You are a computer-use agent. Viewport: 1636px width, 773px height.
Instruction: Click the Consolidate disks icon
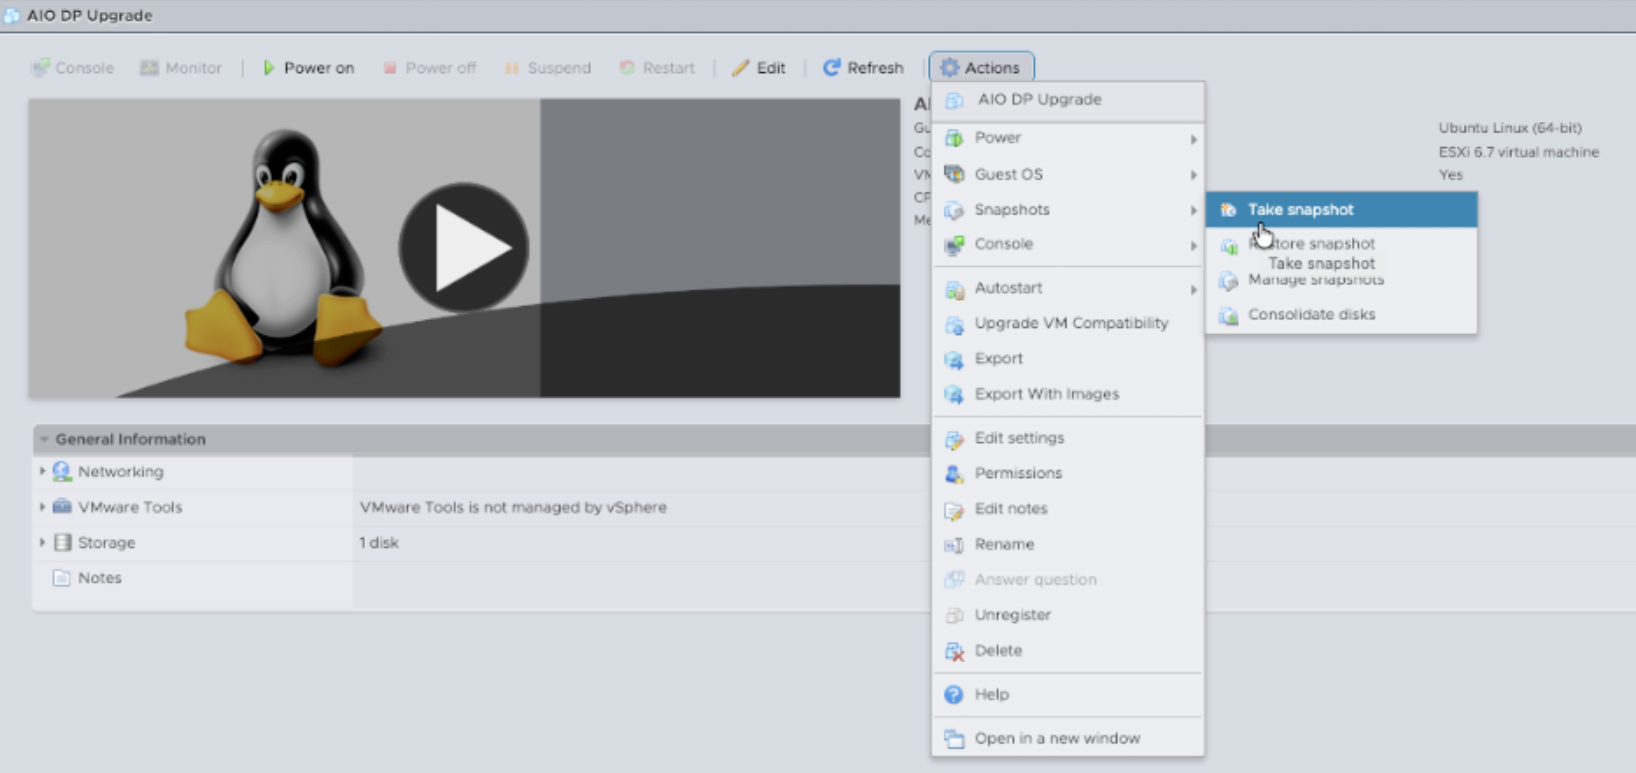pyautogui.click(x=1229, y=316)
